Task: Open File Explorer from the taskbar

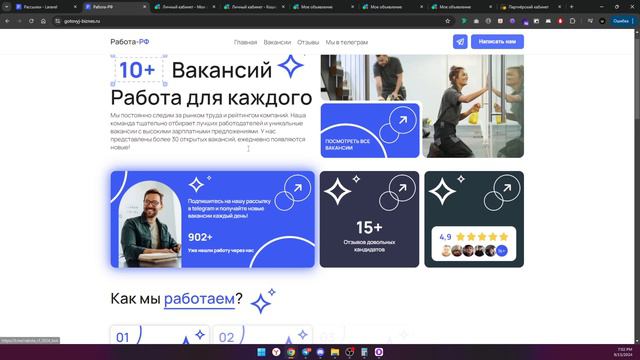Action: (335, 352)
